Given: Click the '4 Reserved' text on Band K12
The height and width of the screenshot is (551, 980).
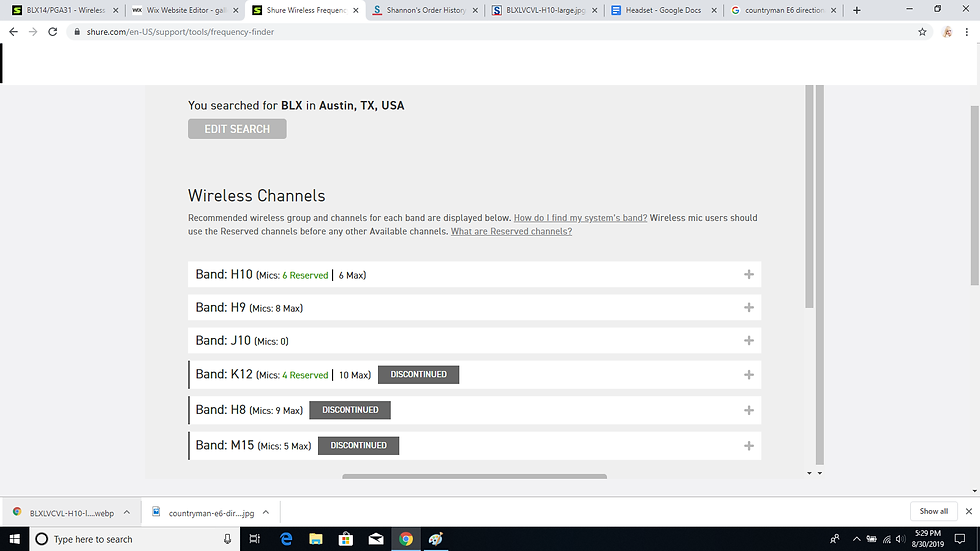Looking at the screenshot, I should click(305, 375).
